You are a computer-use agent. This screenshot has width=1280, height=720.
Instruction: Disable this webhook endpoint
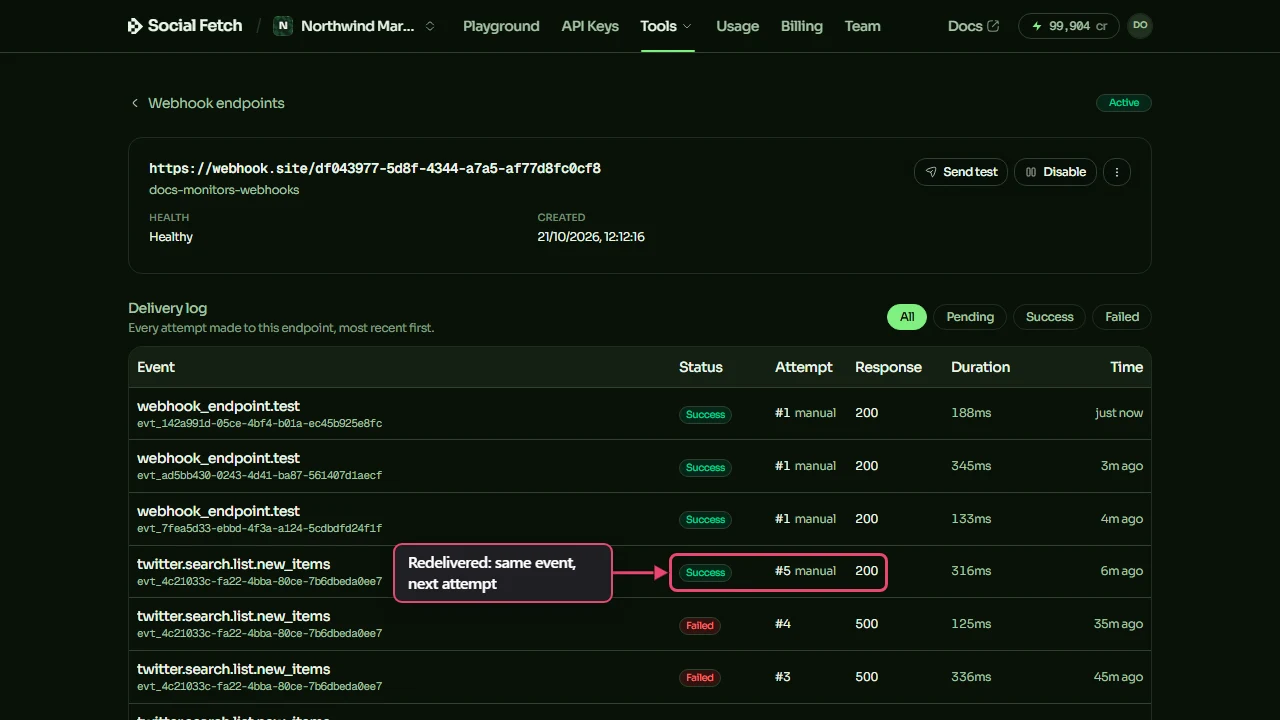point(1056,172)
